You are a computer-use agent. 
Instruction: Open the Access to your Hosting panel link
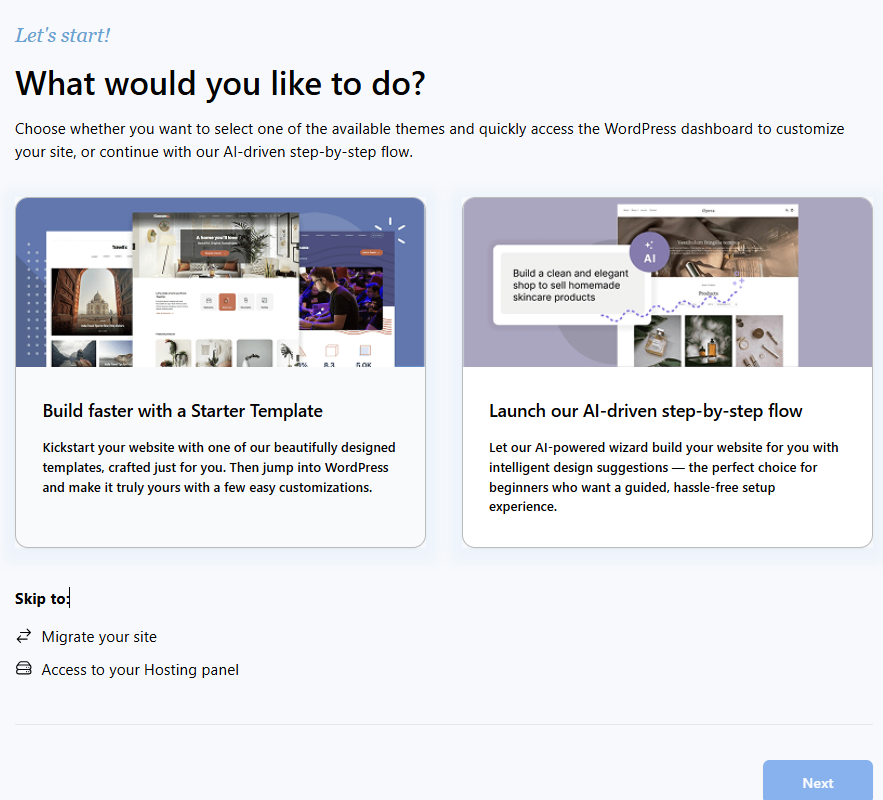(x=139, y=669)
